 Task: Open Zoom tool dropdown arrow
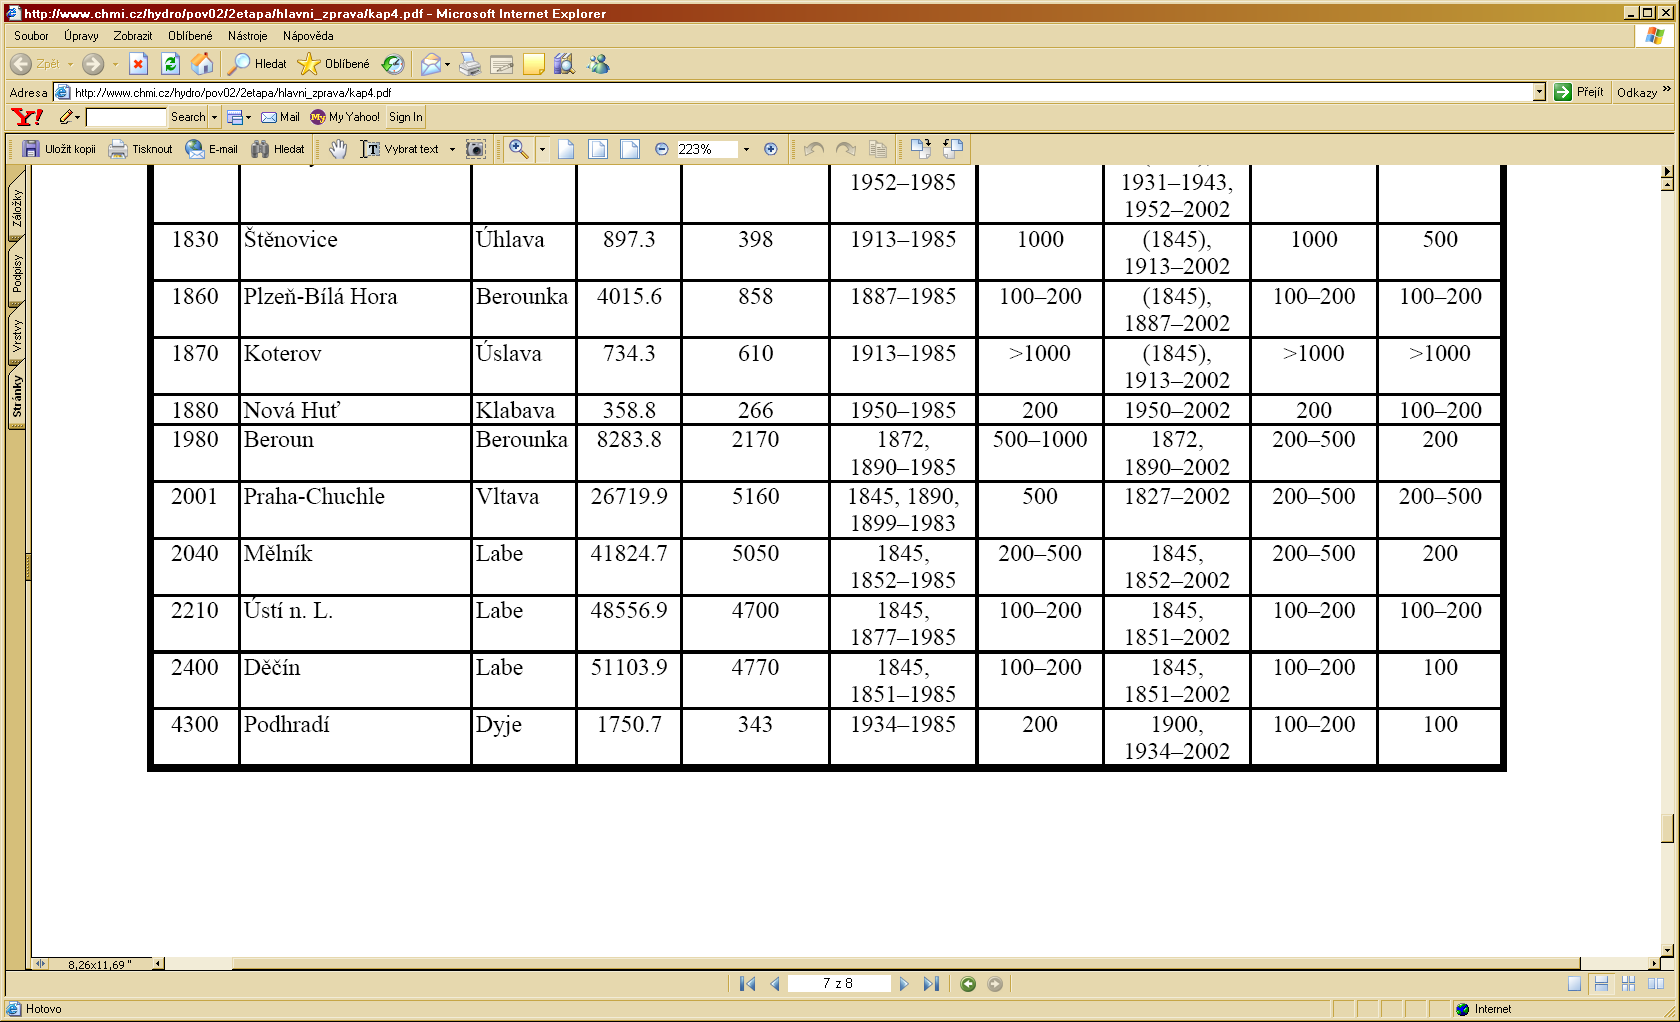click(x=542, y=149)
